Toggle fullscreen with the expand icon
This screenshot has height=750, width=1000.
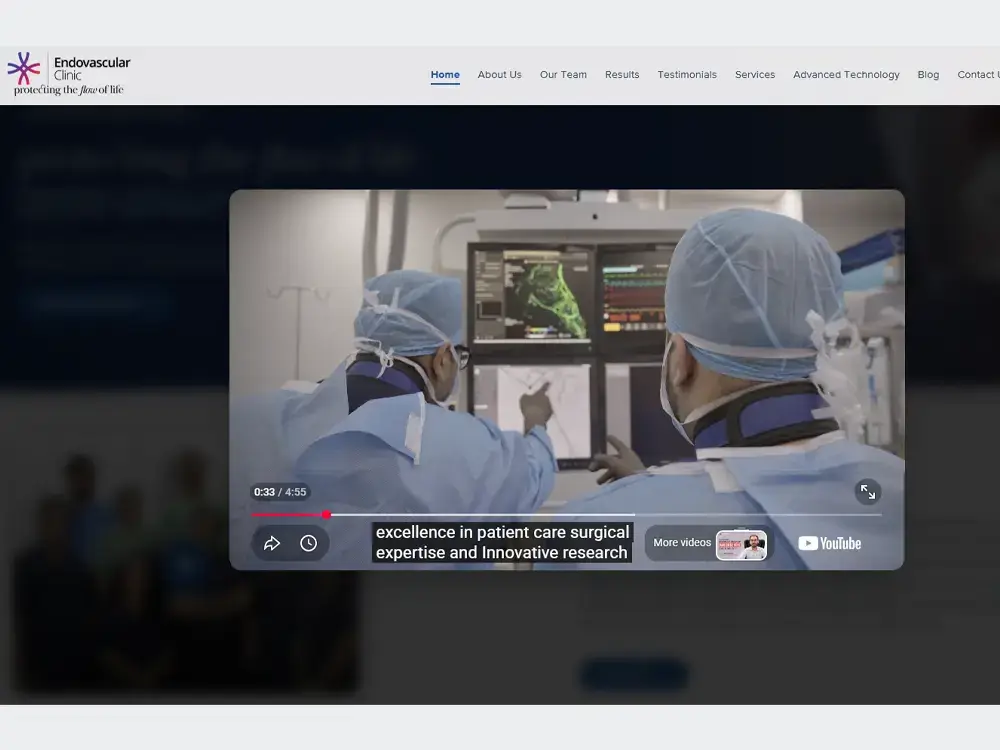(x=867, y=492)
